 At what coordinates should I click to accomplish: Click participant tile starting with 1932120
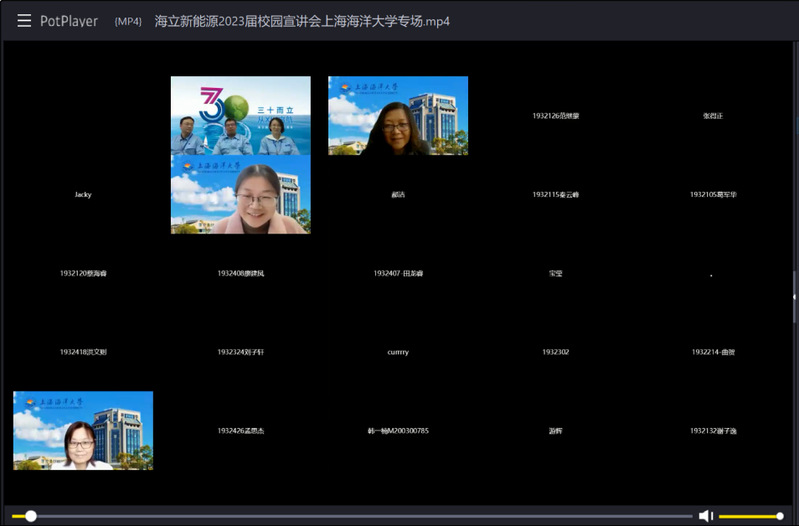click(x=83, y=273)
